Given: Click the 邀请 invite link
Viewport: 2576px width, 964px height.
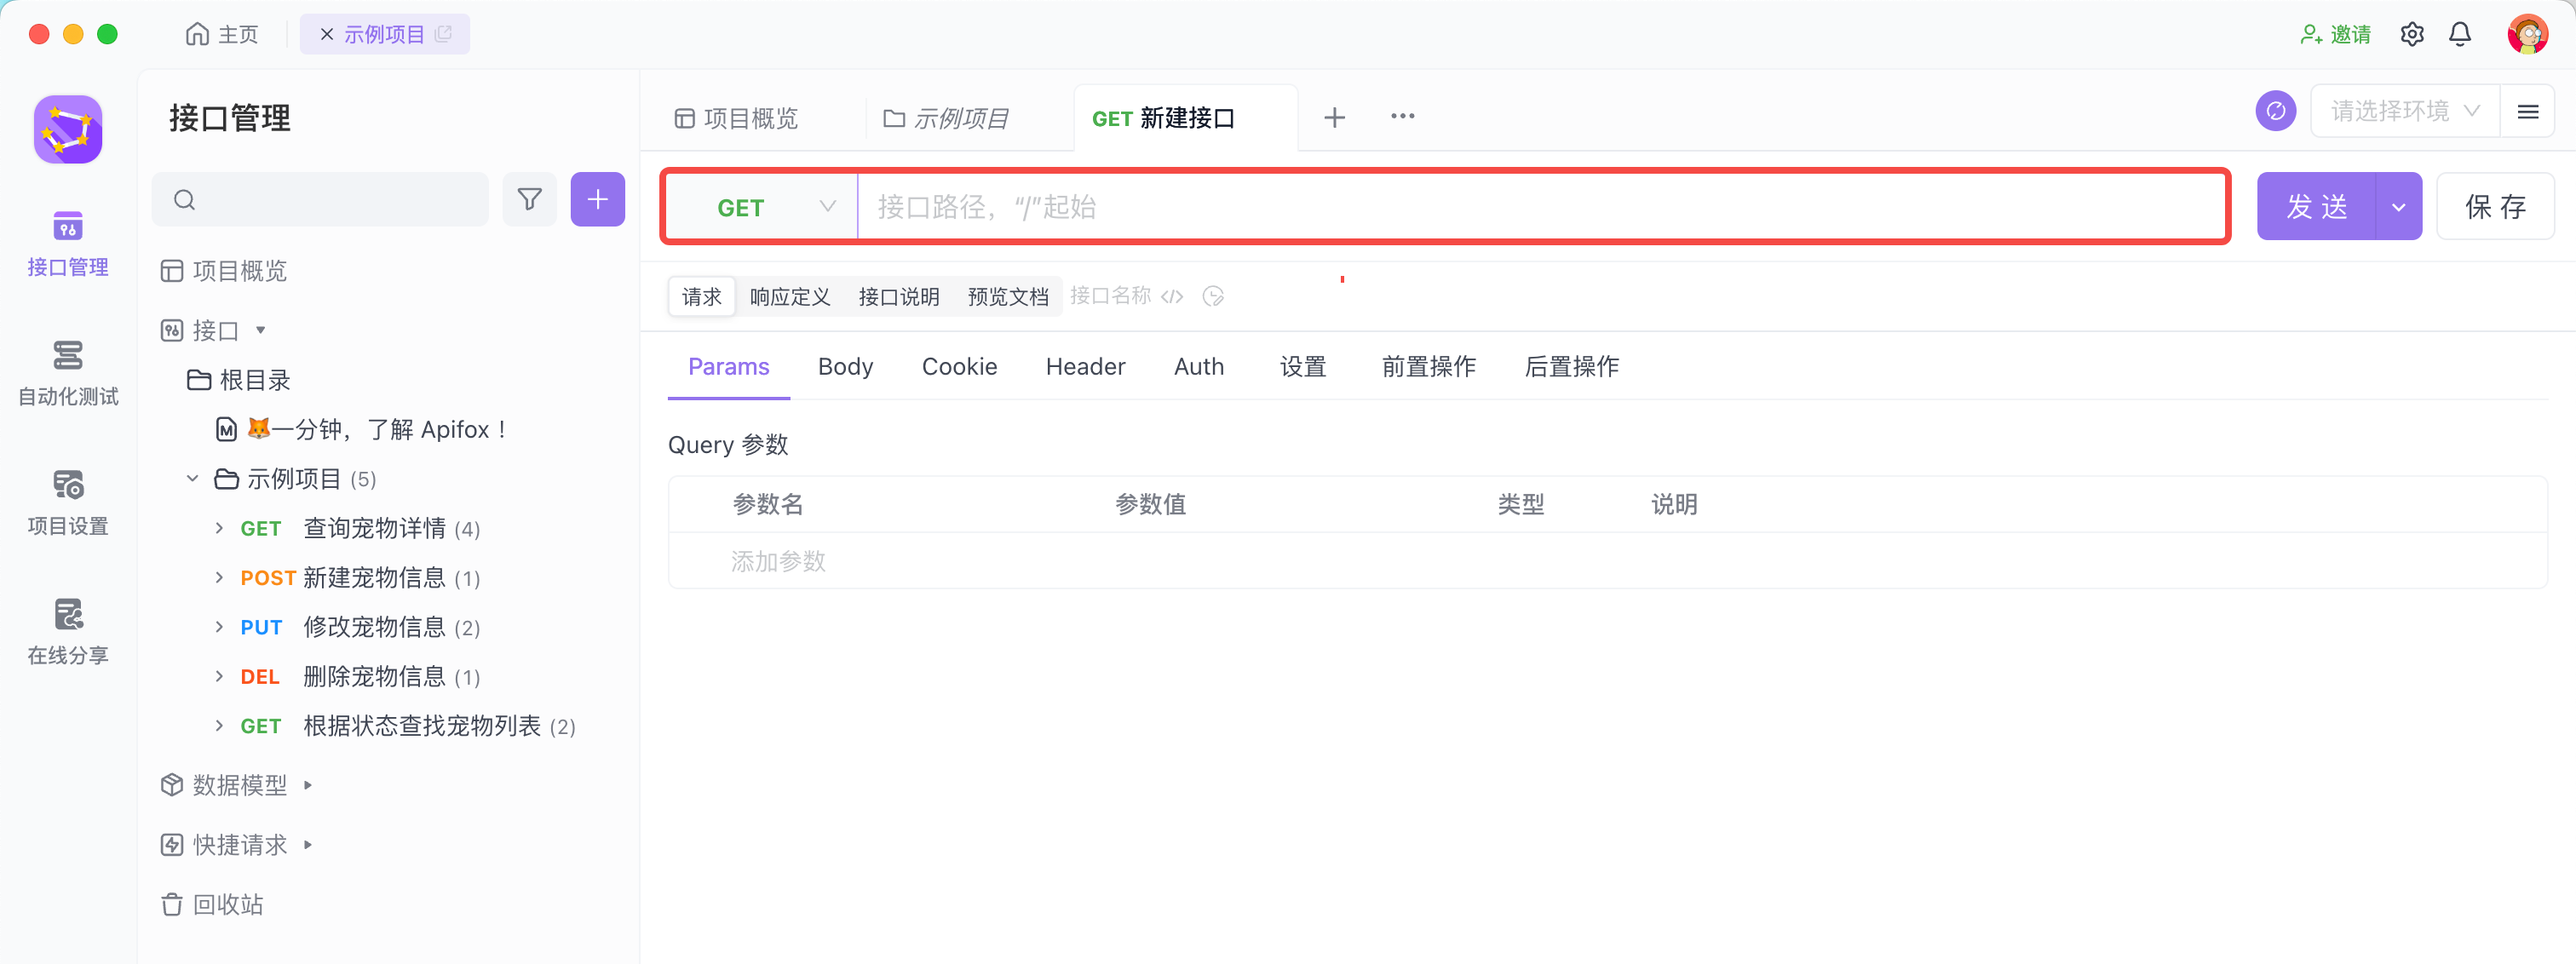Looking at the screenshot, I should coord(2336,34).
